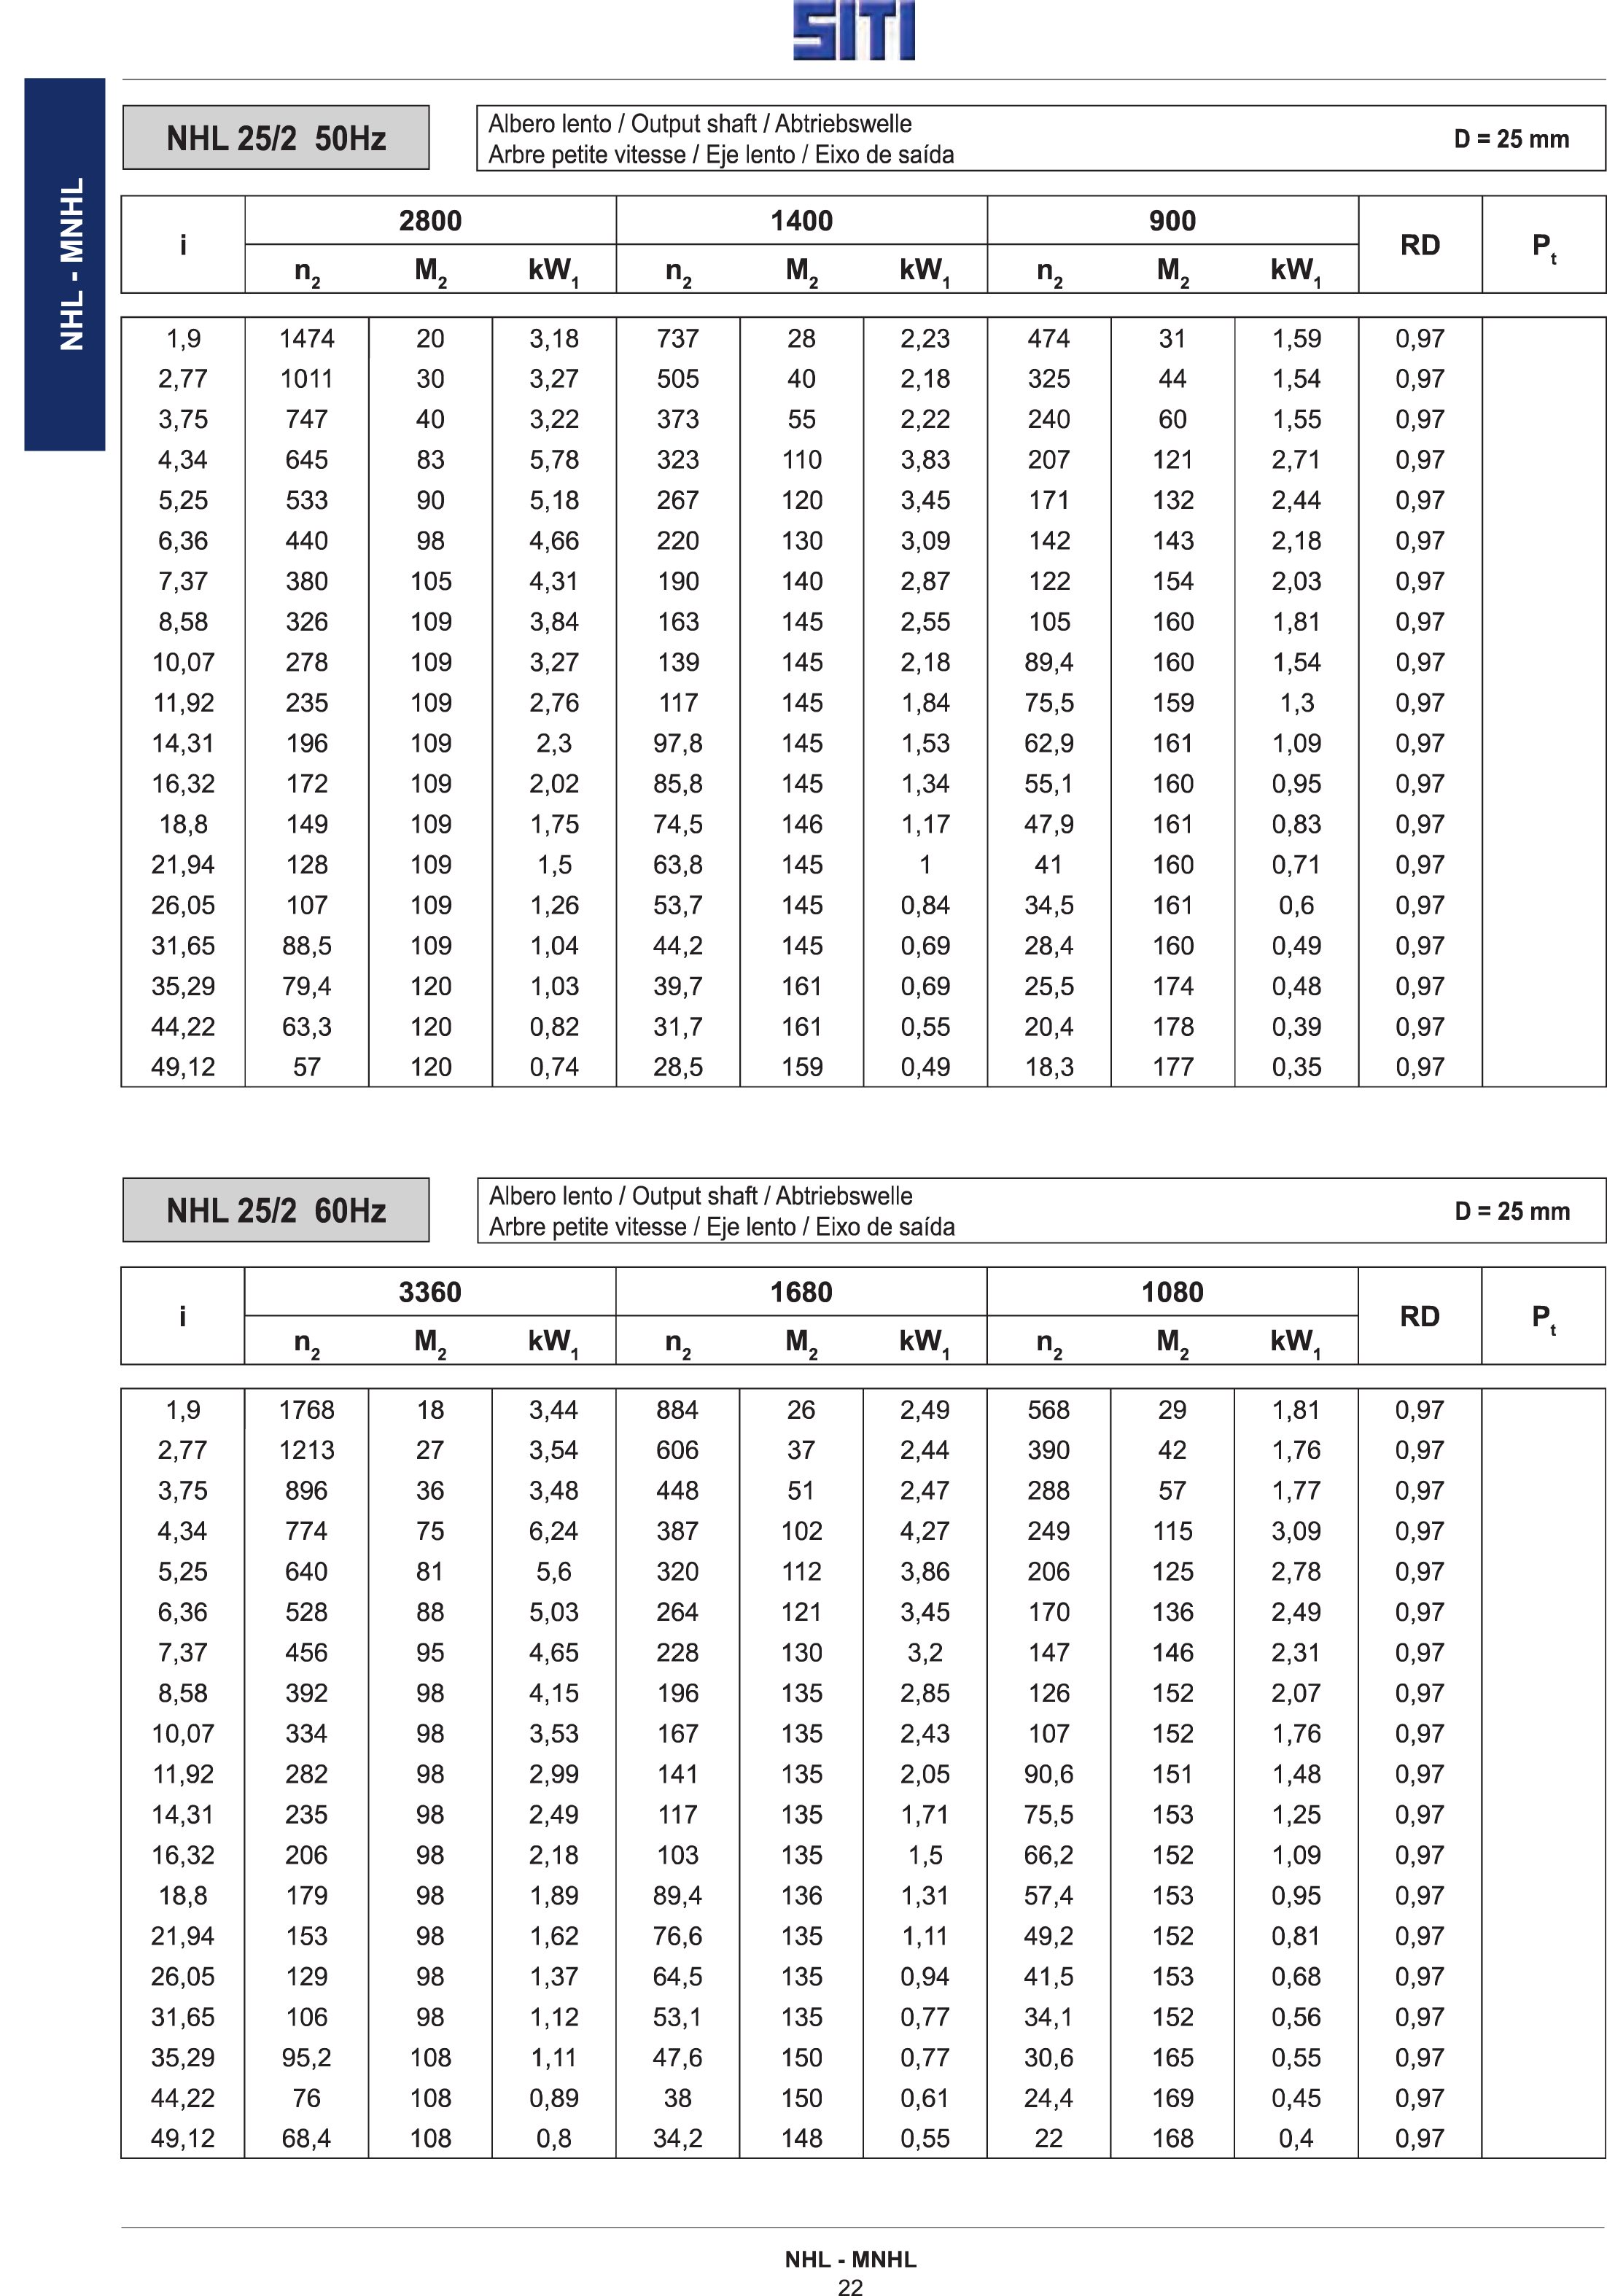Select the 900 speed column header

point(1172,221)
